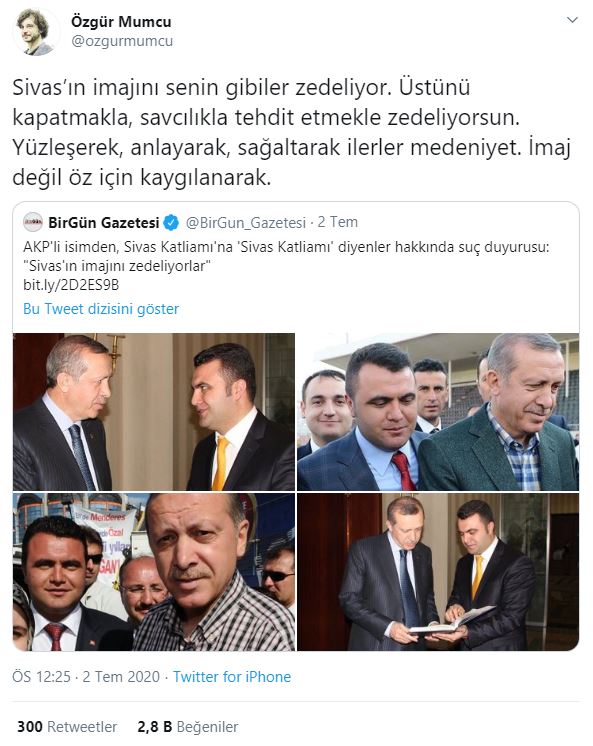Open the Twitter for iPhone source link
This screenshot has width=593, height=746.
[x=232, y=677]
